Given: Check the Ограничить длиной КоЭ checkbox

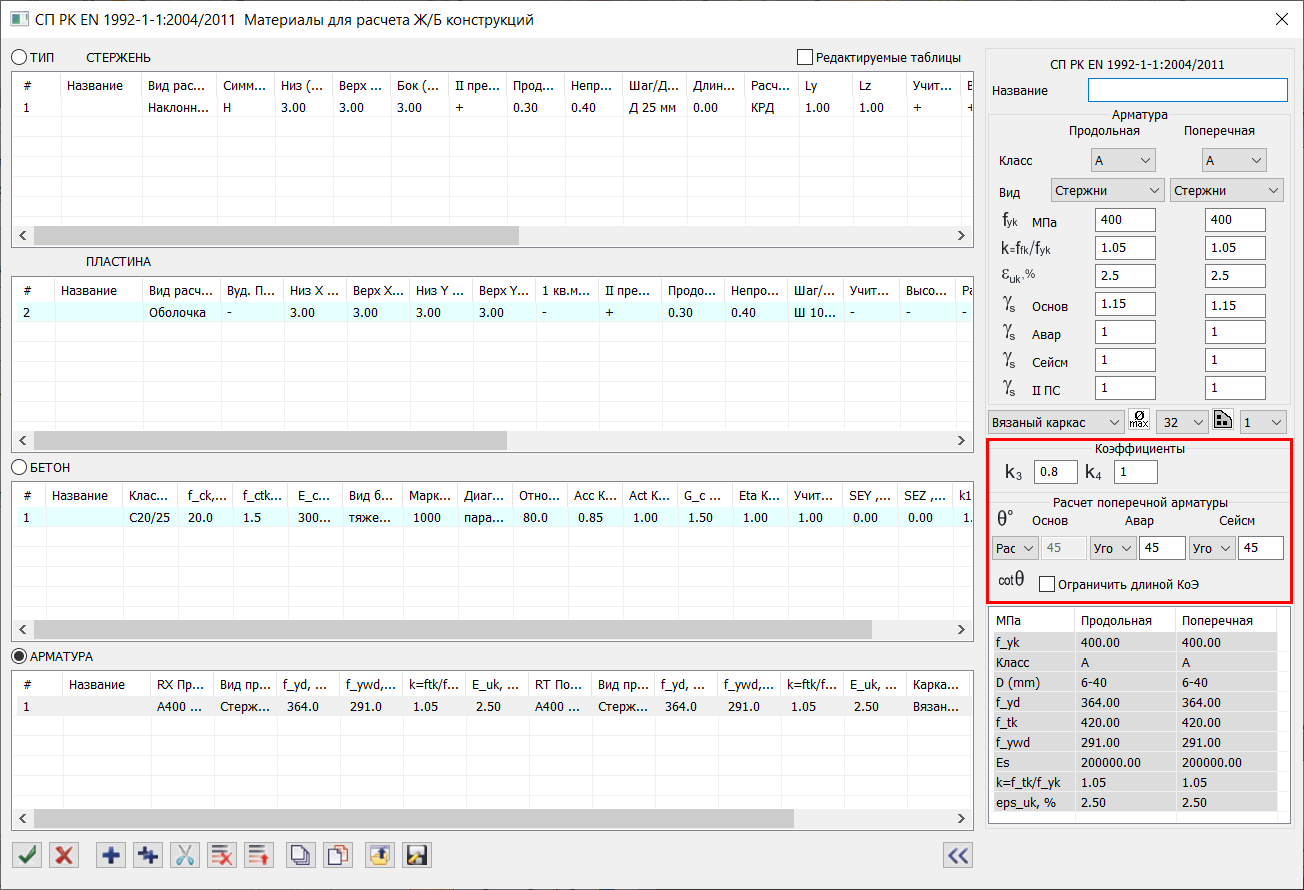Looking at the screenshot, I should tap(1047, 584).
